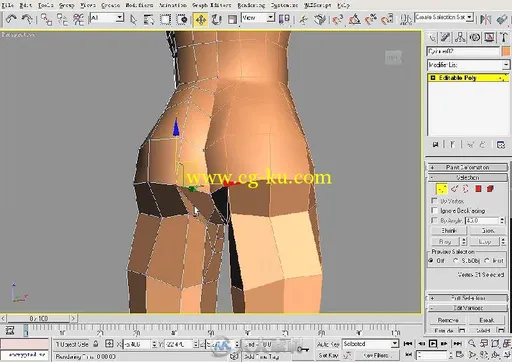Collapse the Edit Vertices rollout
Image resolution: width=512 pixels, height=362 pixels.
coord(467,308)
